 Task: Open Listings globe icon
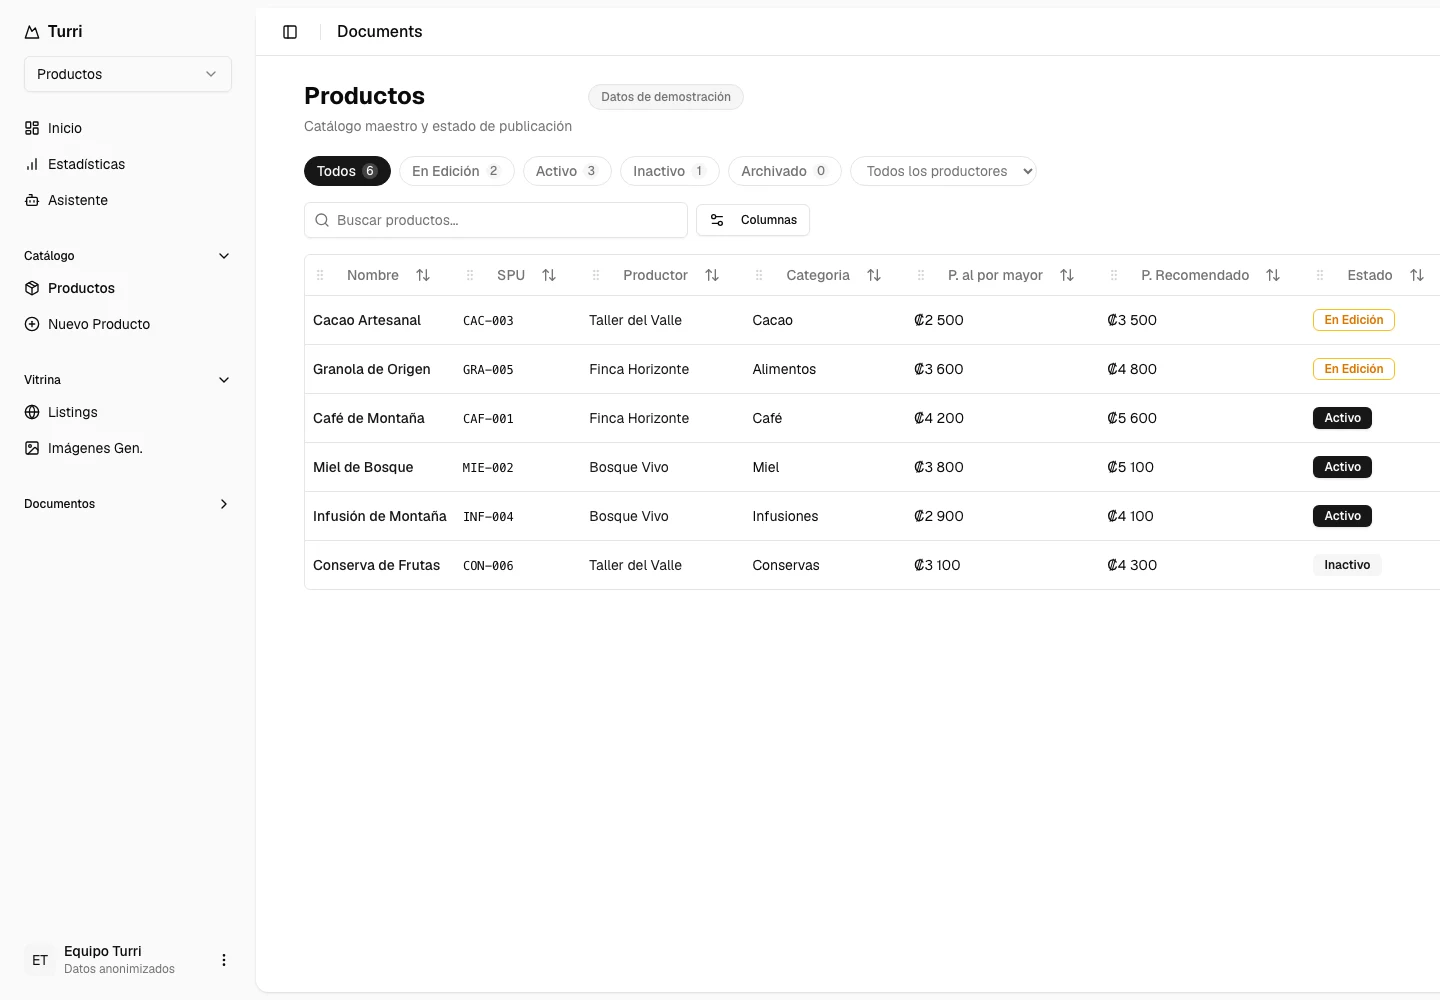click(x=32, y=412)
